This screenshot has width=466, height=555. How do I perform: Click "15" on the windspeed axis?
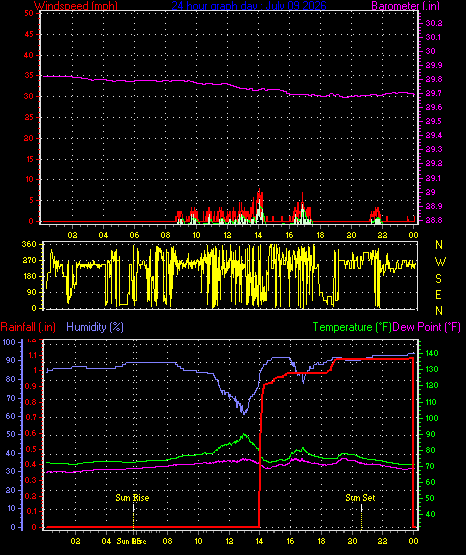pyautogui.click(x=29, y=159)
